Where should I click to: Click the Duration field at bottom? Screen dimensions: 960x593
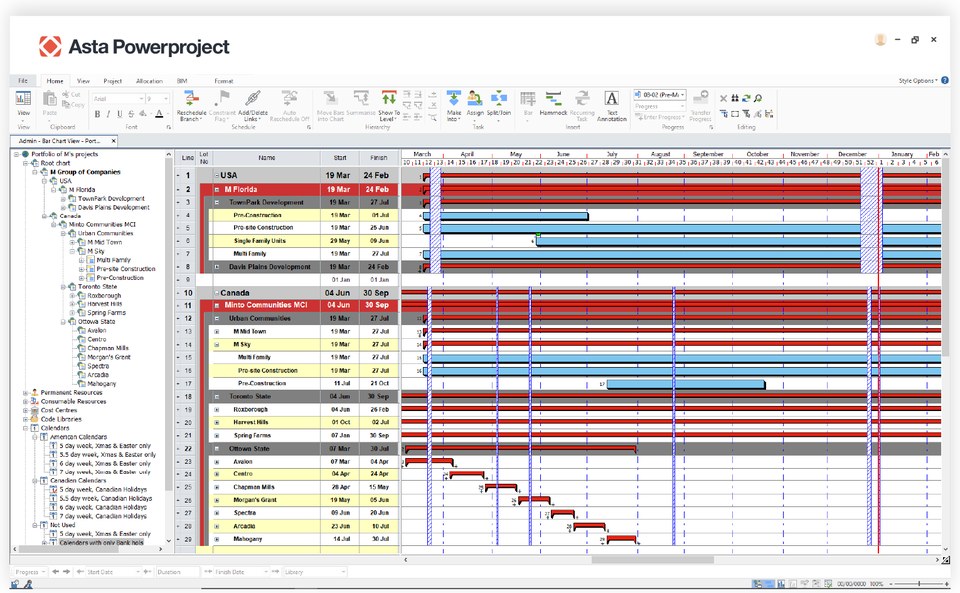tap(177, 572)
